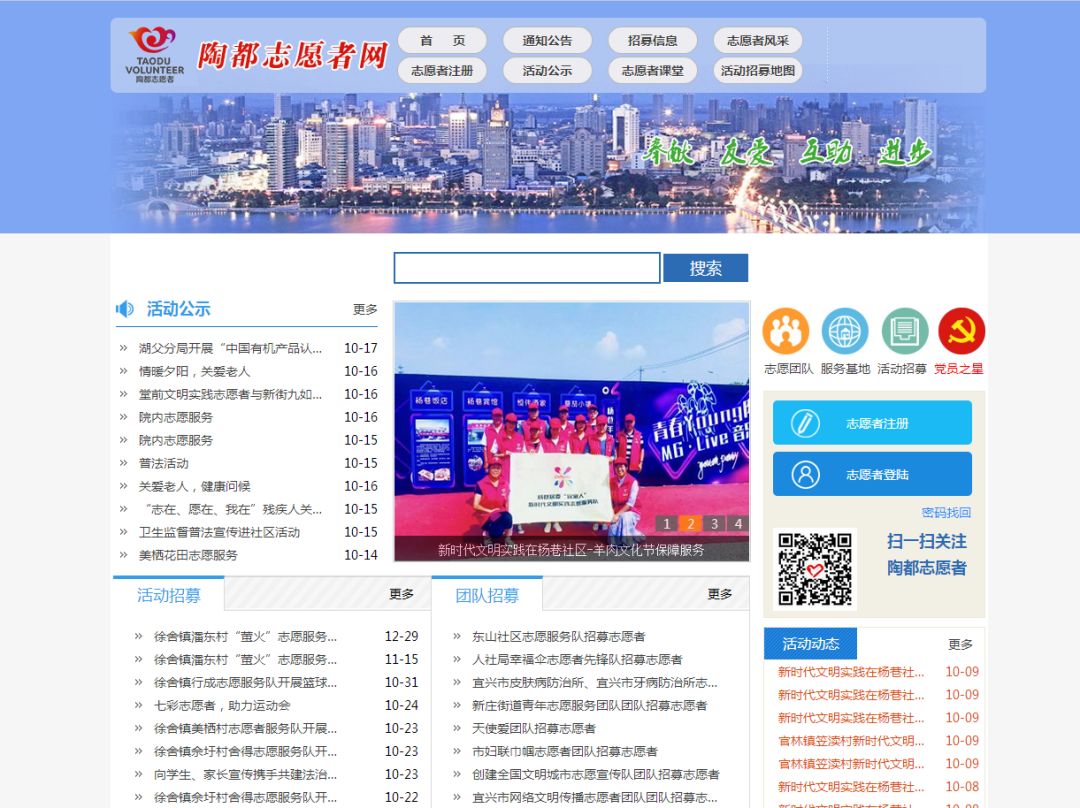Open 卫生监督普法宣传进社区活动 announcement
Screen dimensions: 1080x808
[x=219, y=532]
